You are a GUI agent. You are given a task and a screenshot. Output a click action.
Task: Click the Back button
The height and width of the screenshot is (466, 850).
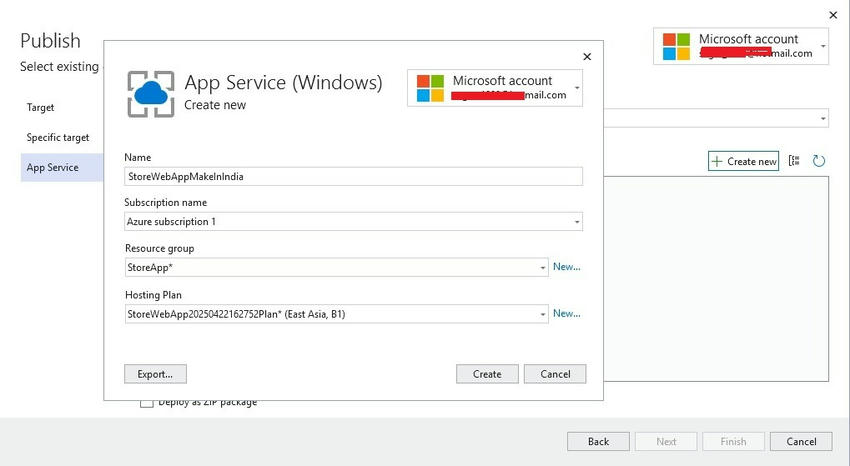598,441
